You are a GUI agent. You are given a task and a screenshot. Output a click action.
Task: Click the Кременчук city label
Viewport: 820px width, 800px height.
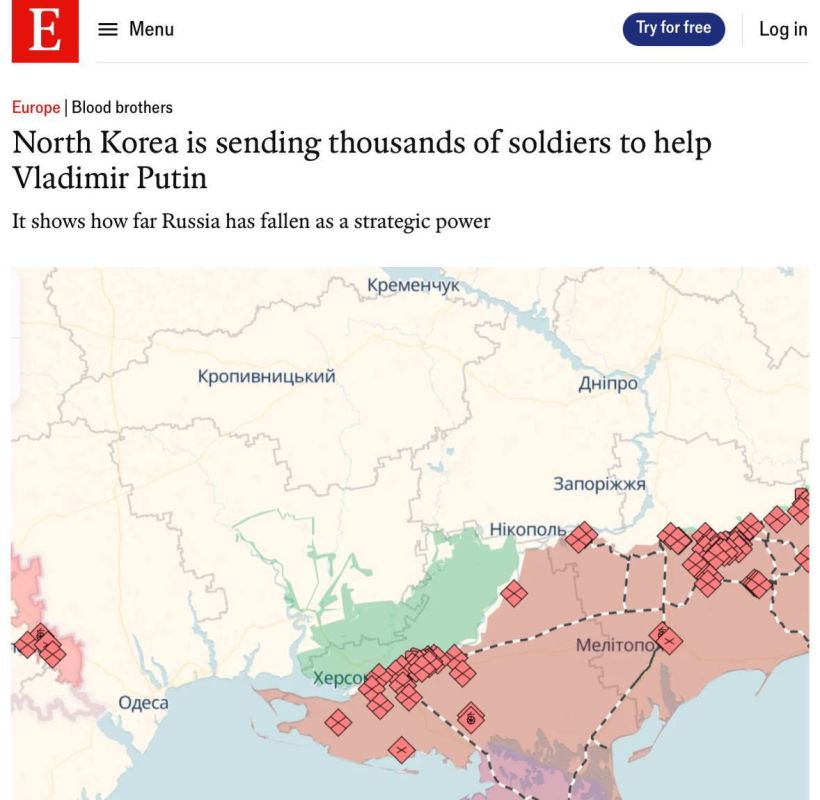(x=413, y=285)
